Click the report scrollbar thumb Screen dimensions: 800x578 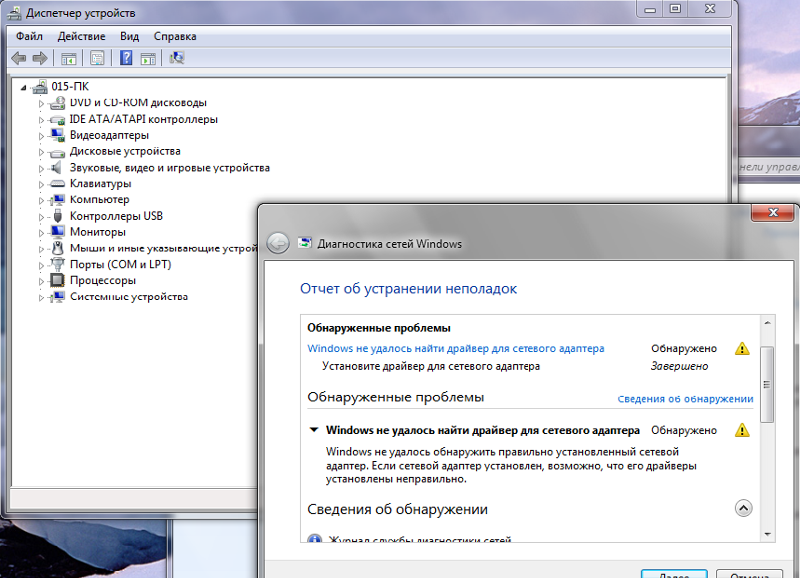pyautogui.click(x=766, y=384)
